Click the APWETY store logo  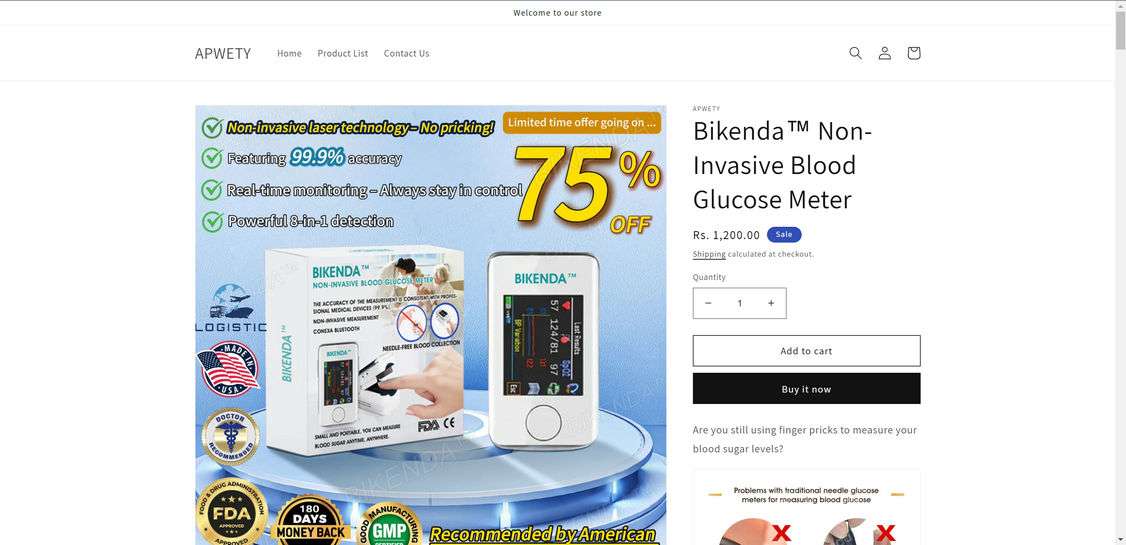click(223, 53)
